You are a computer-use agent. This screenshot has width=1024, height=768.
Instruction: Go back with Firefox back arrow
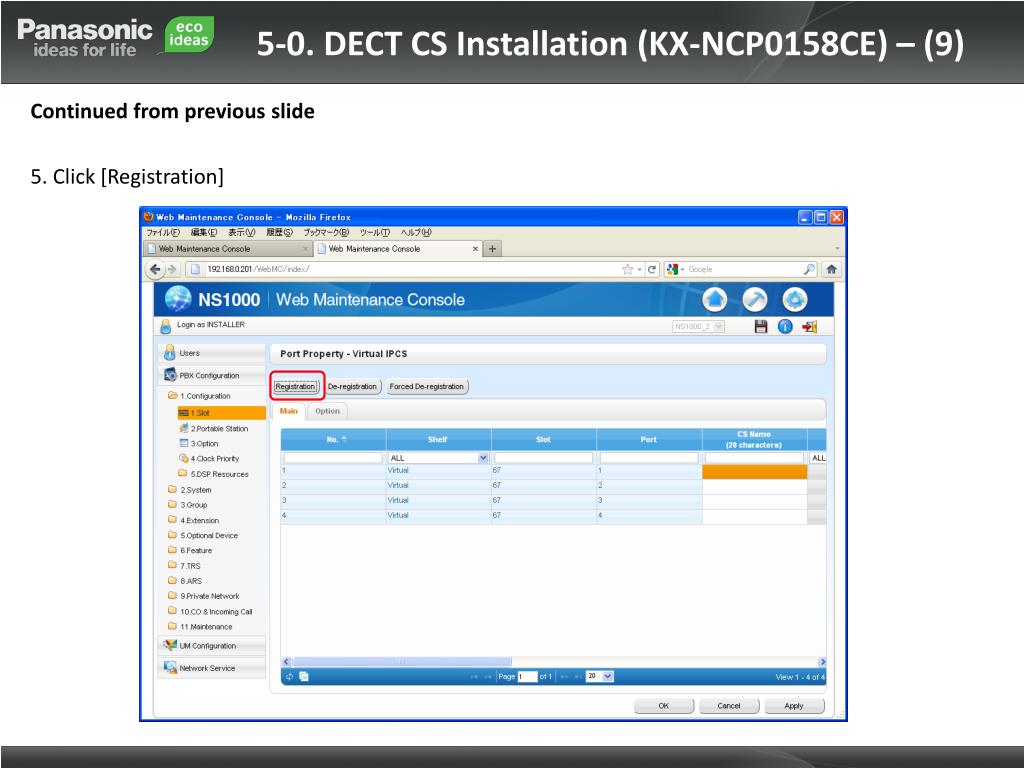tap(155, 269)
